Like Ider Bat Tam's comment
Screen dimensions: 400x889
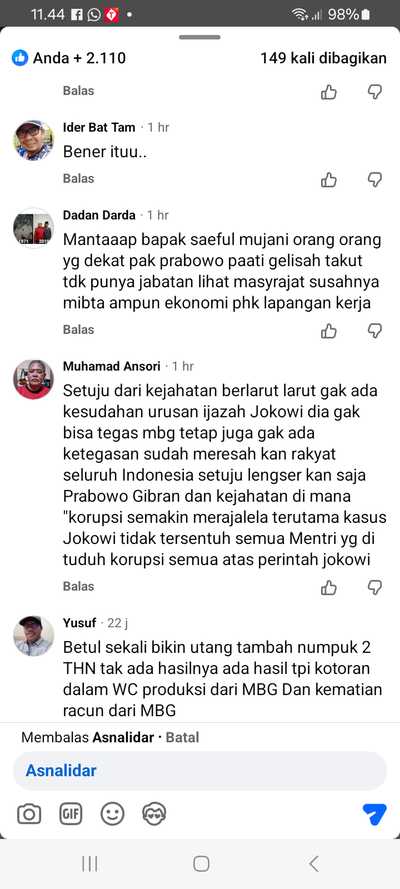click(329, 180)
